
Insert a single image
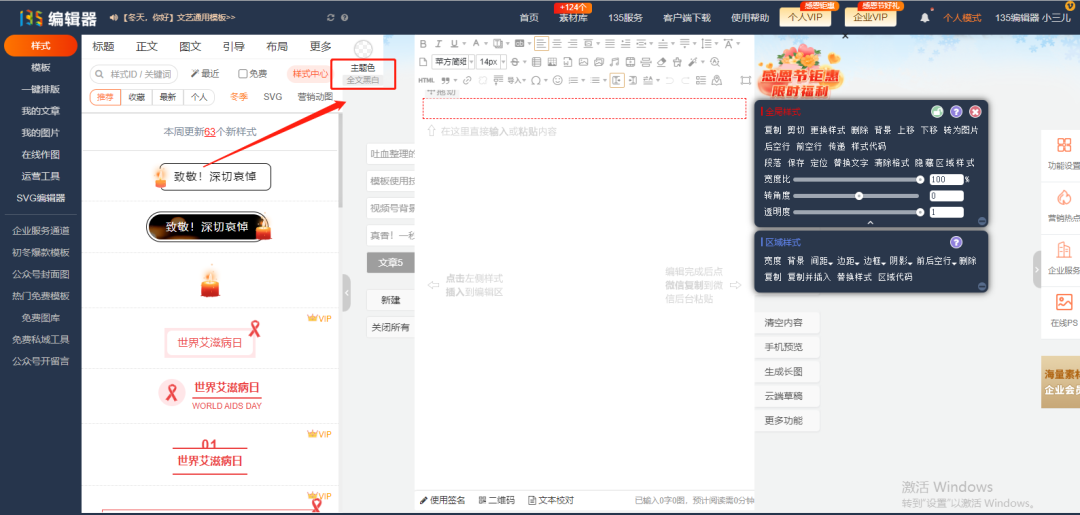583,62
